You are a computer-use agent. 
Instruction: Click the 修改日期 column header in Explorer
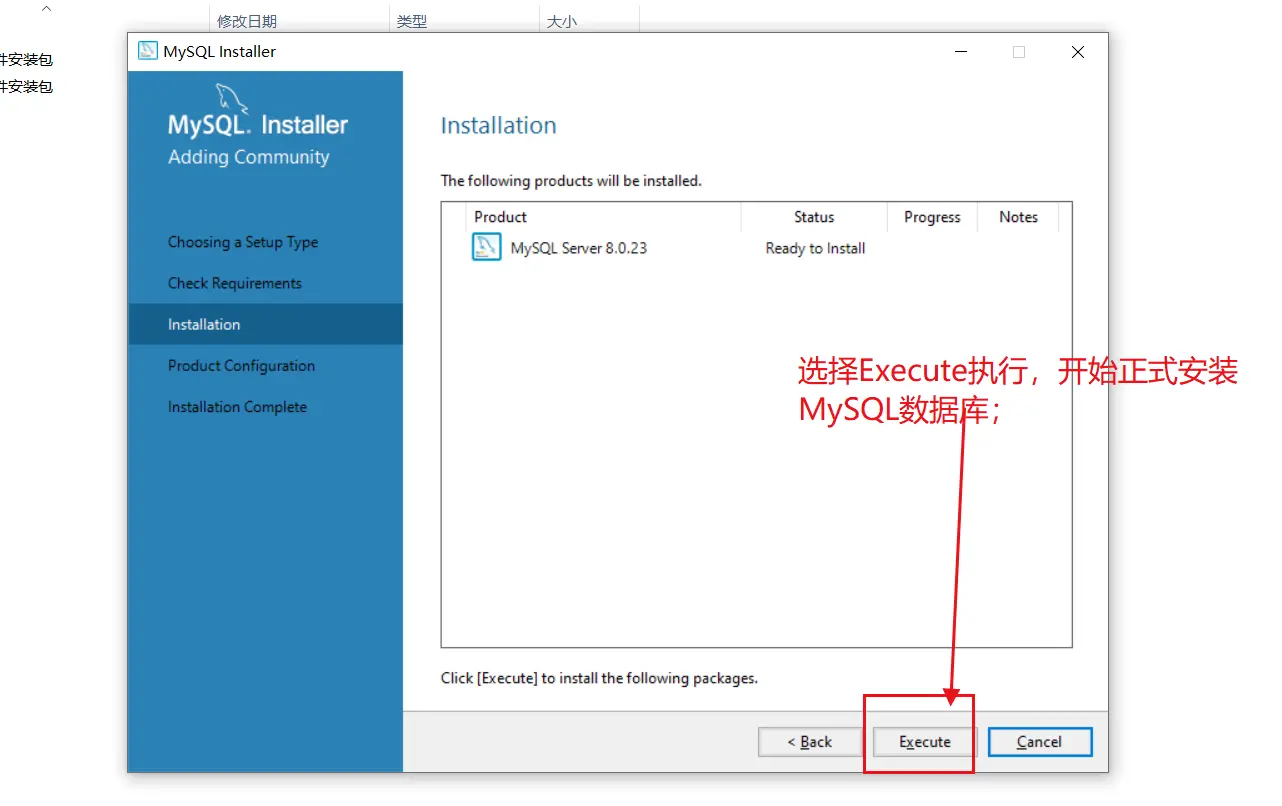[x=247, y=21]
